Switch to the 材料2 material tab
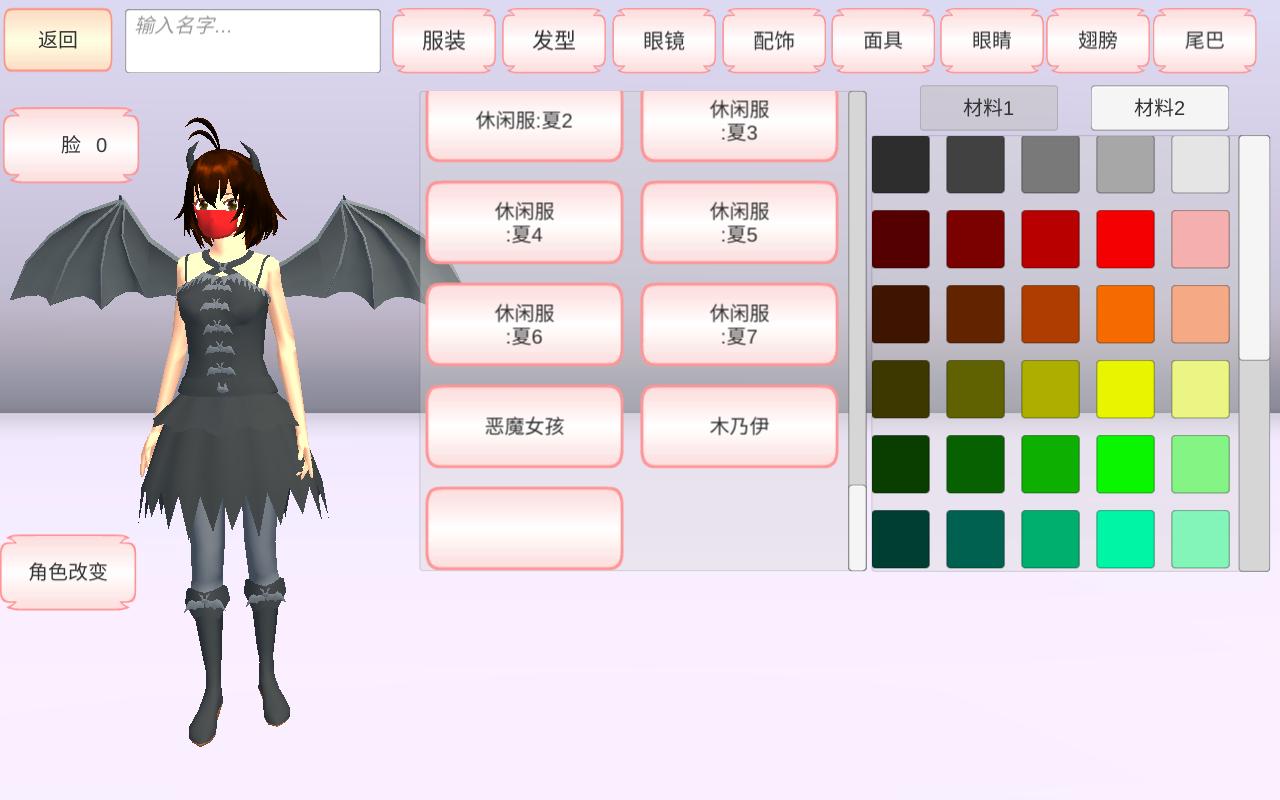 point(1159,108)
